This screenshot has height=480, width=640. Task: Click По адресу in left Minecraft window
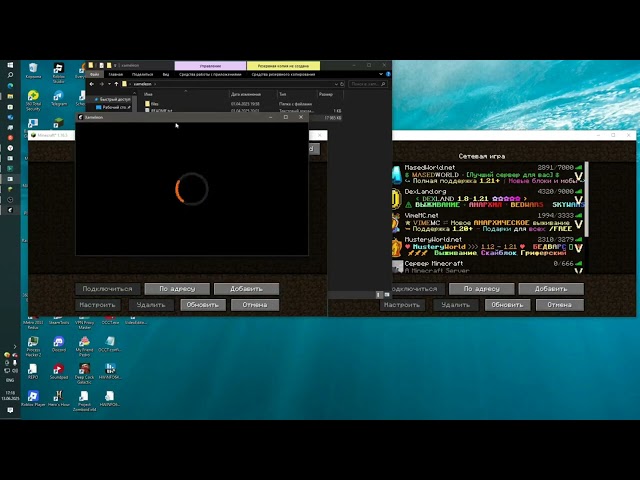coord(177,289)
